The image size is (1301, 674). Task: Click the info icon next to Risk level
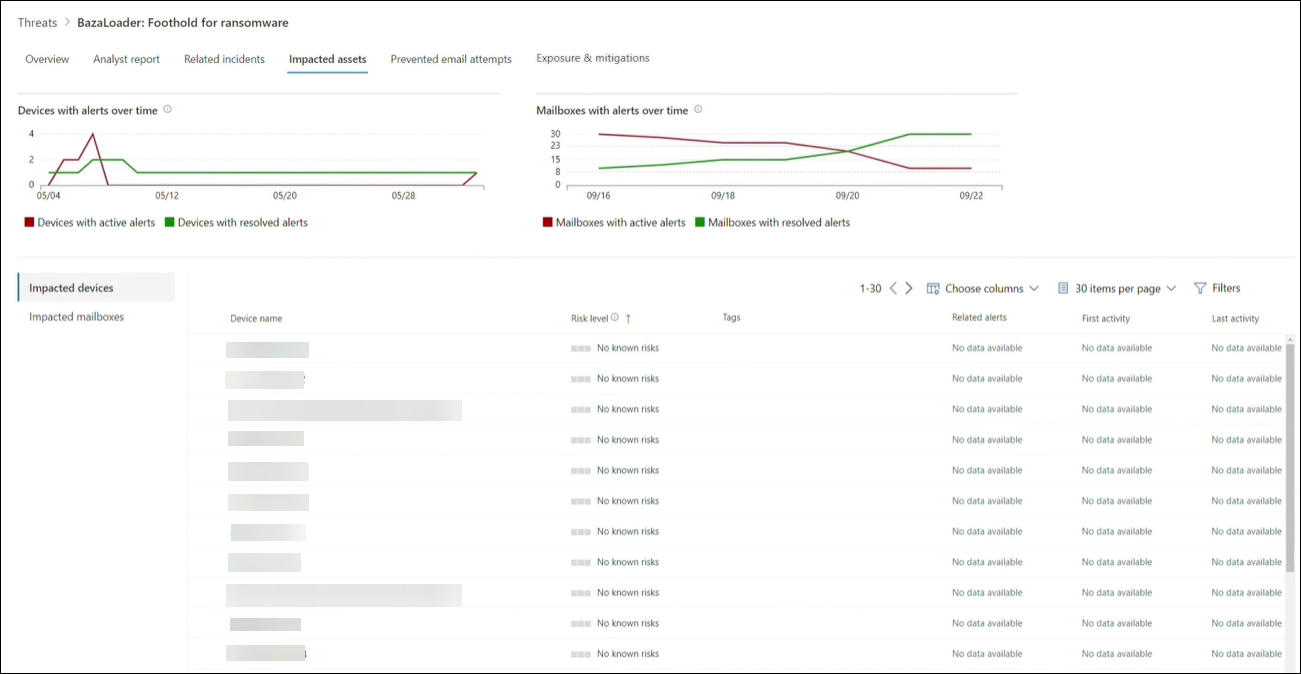(x=615, y=318)
